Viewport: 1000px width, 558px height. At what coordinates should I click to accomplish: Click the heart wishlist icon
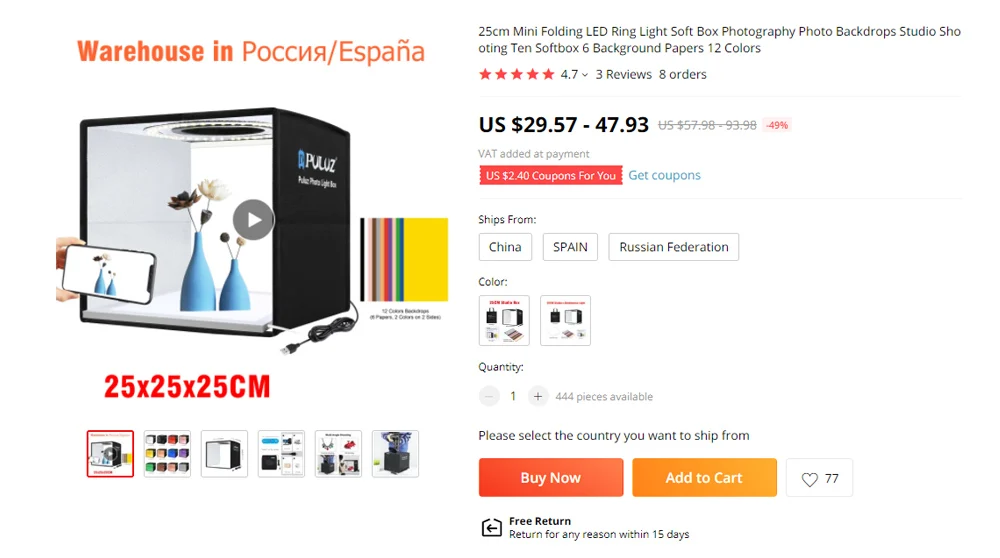[x=809, y=479]
